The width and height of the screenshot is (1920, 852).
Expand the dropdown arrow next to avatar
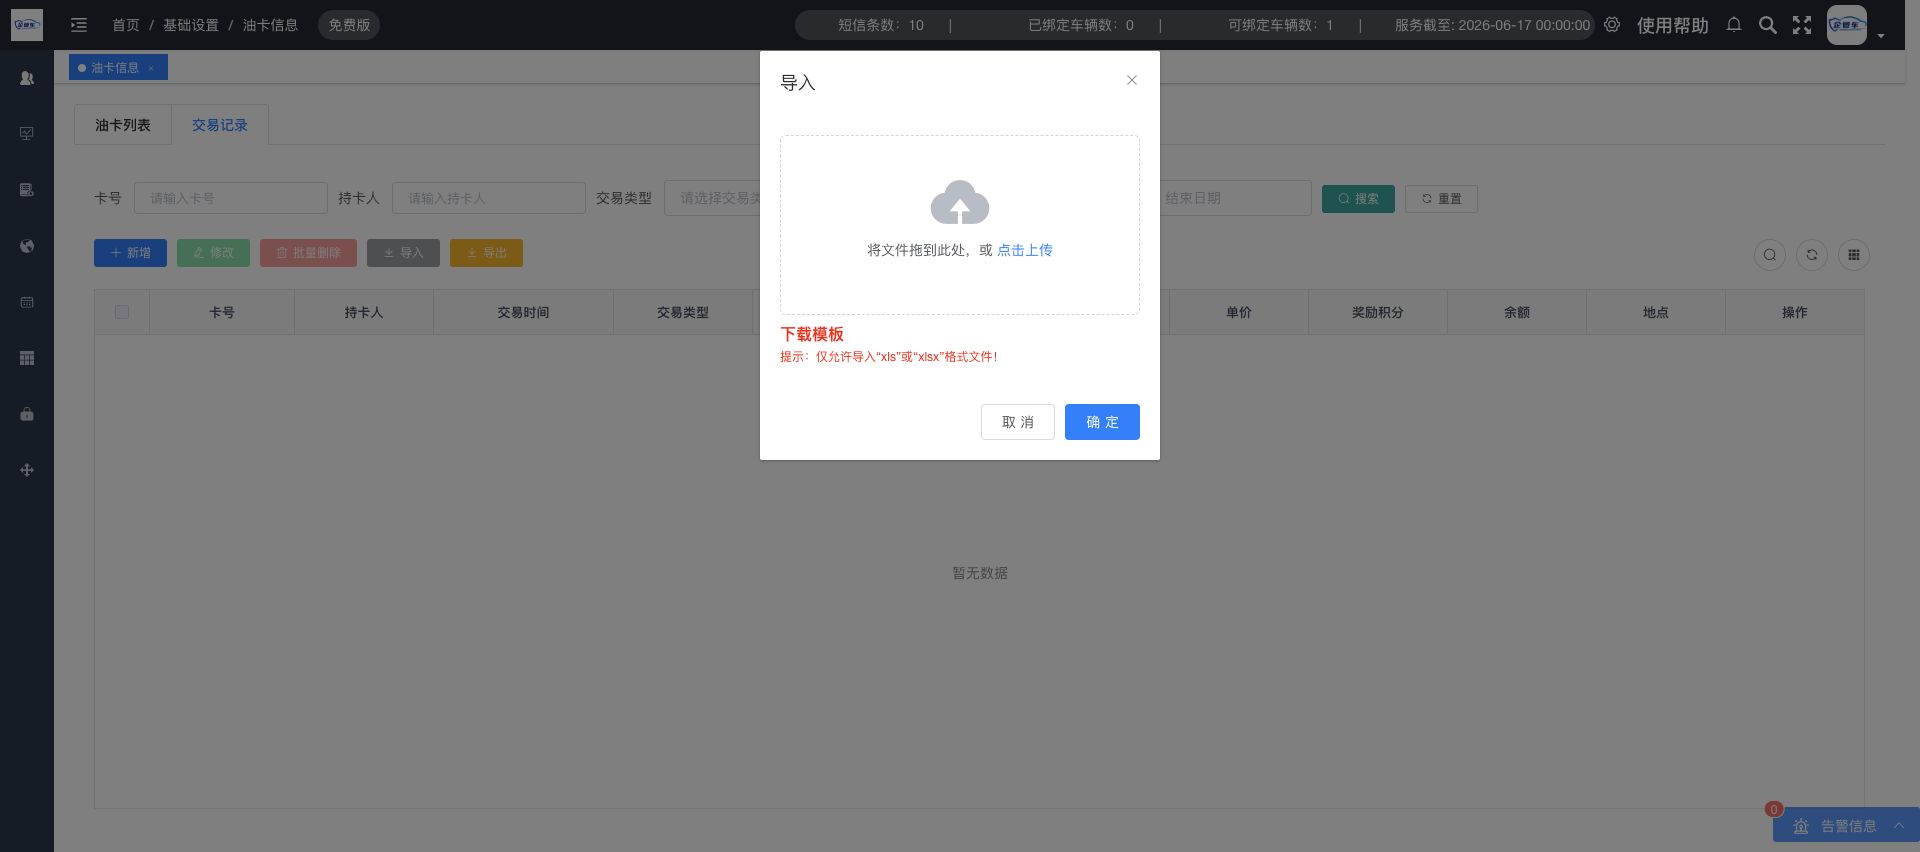pos(1881,36)
